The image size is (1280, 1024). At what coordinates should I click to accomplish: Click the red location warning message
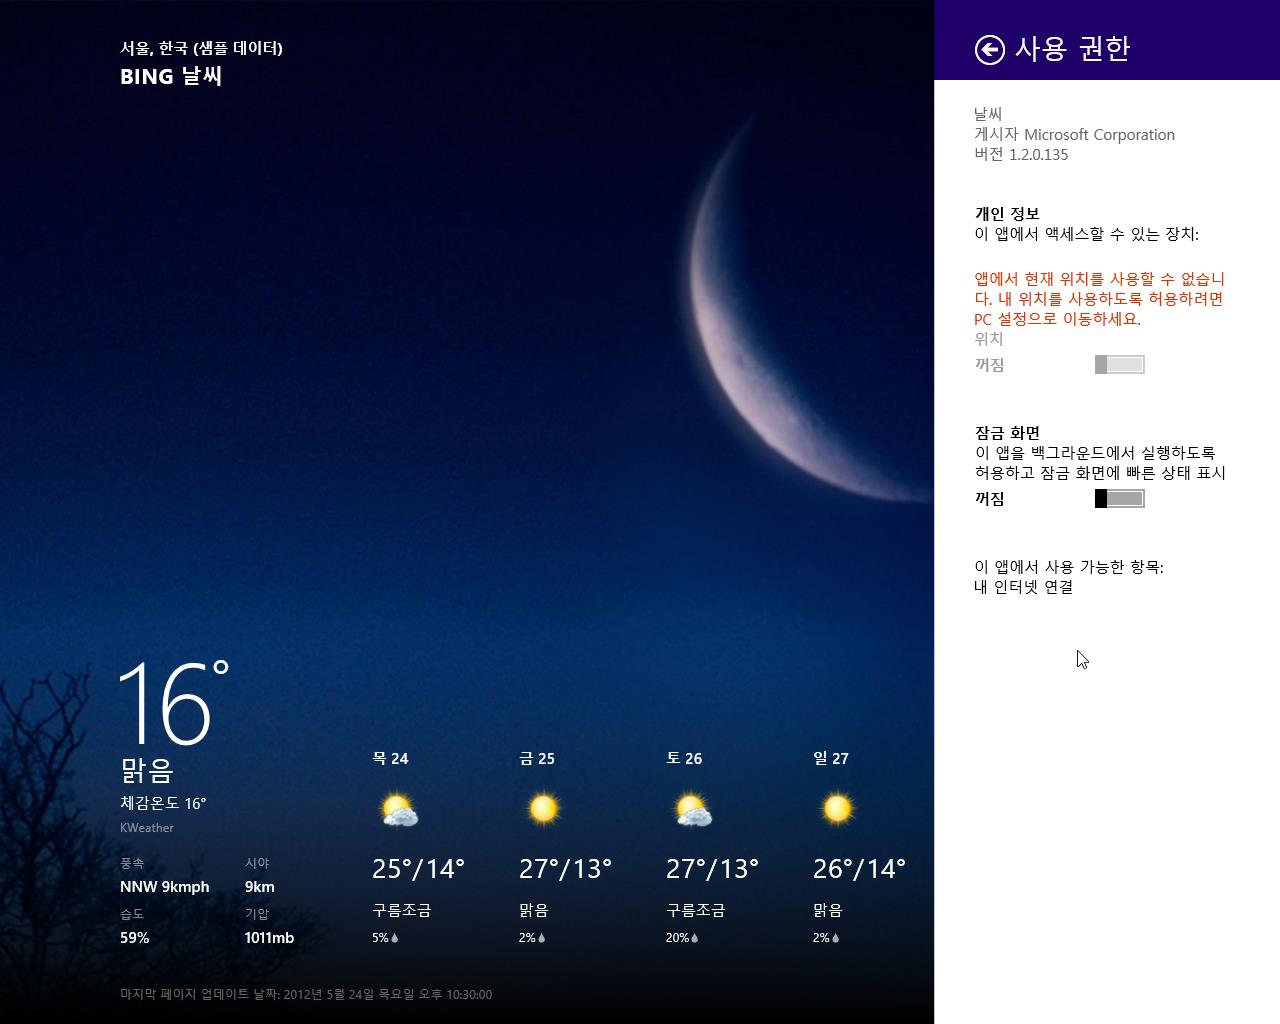[x=1100, y=299]
